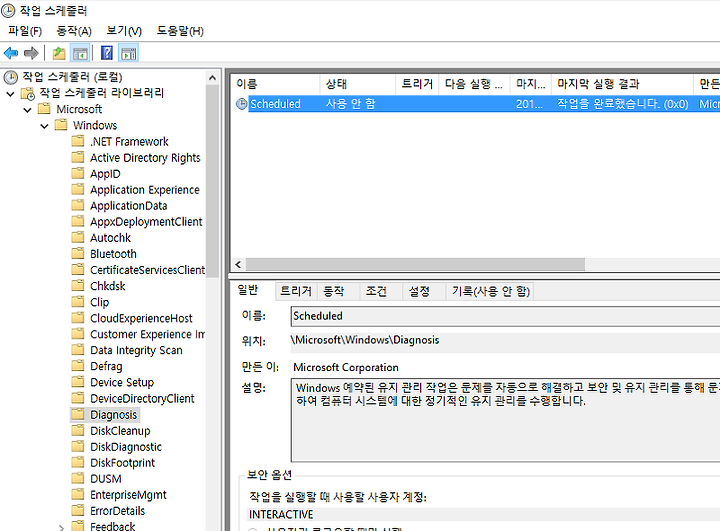The width and height of the screenshot is (720, 531).
Task: Click the 이름 field containing Scheduled
Action: tap(505, 316)
